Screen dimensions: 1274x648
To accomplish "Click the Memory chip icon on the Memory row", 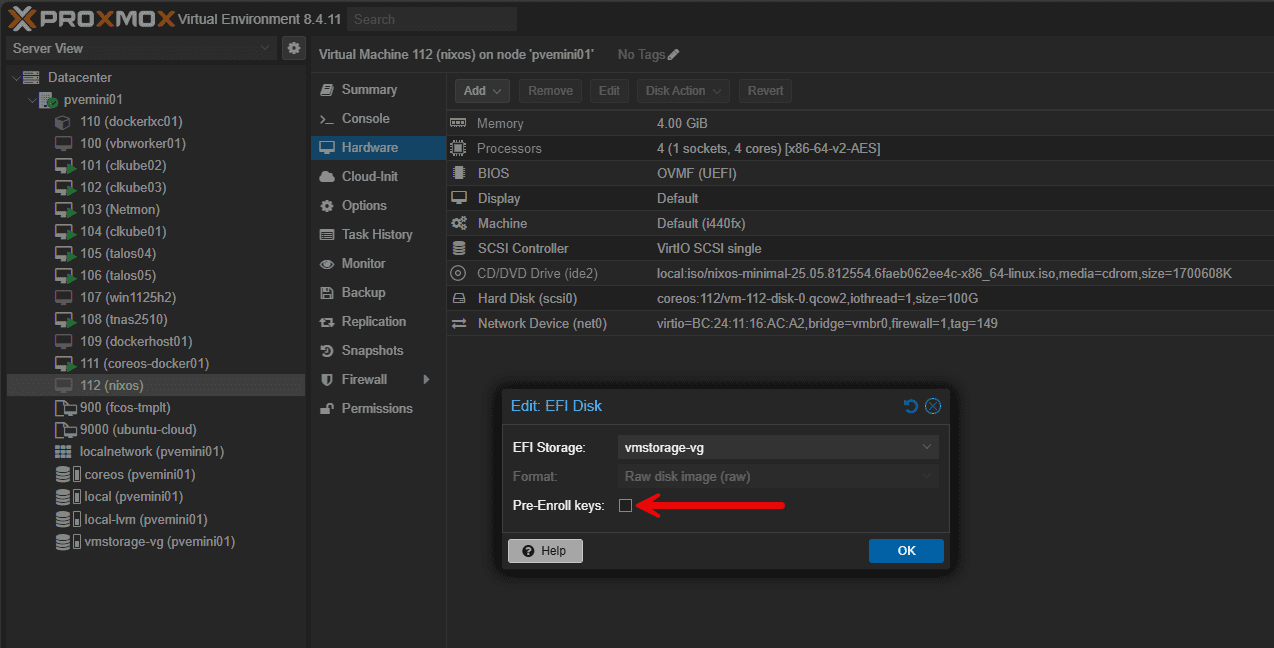I will pyautogui.click(x=460, y=122).
